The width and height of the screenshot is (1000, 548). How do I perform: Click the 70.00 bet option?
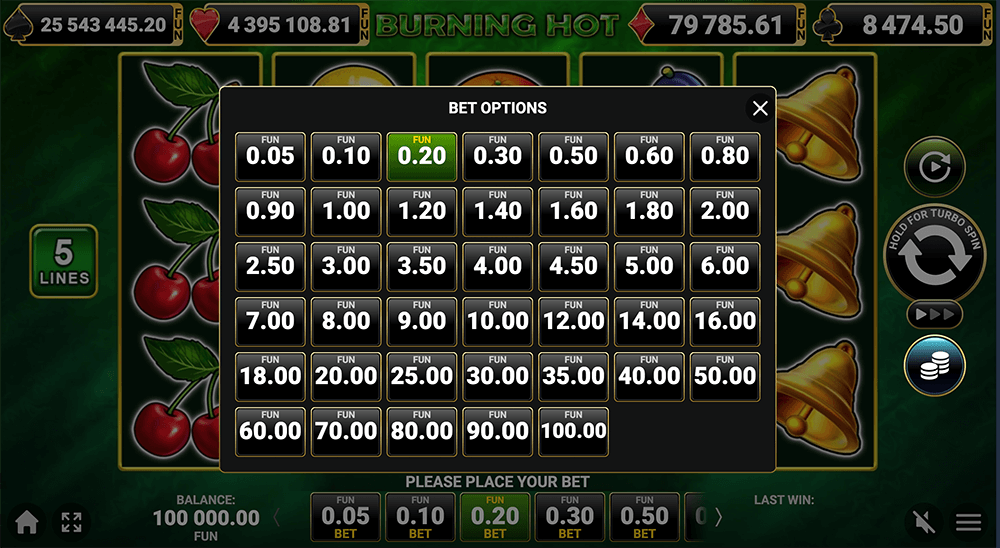pyautogui.click(x=346, y=432)
